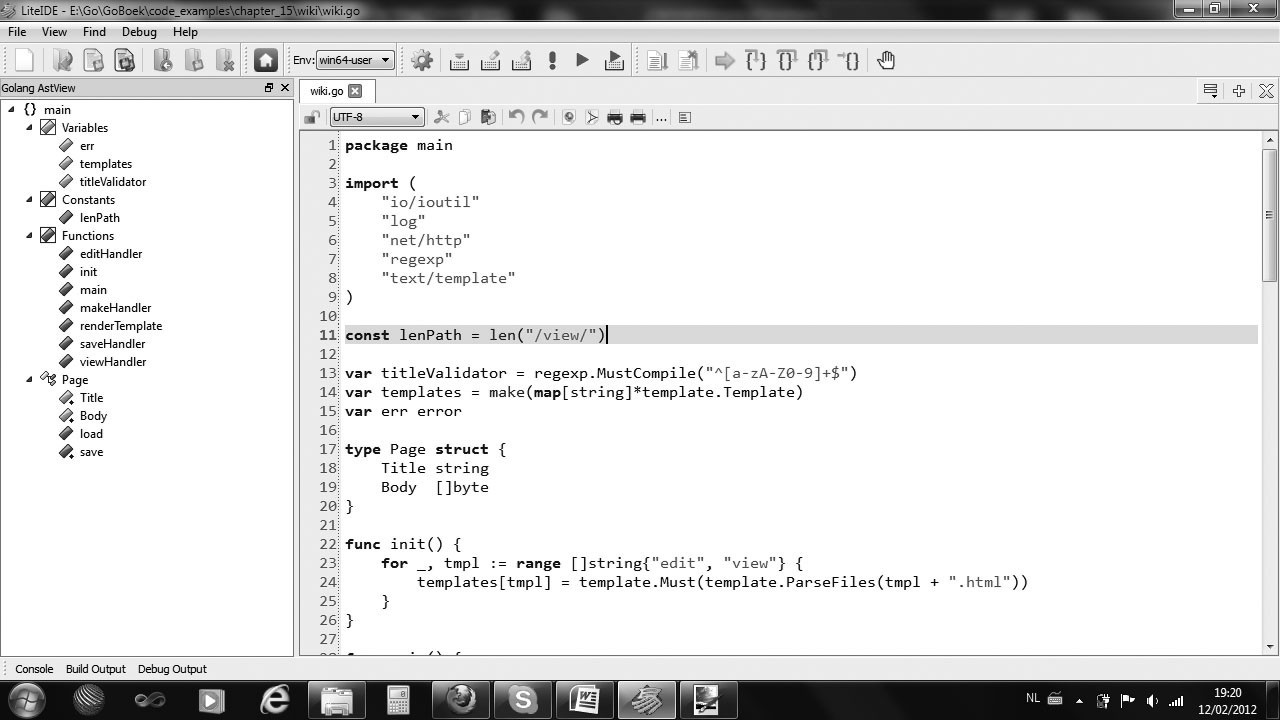The image size is (1280, 720).
Task: Float the Golang AstView panel
Action: pyautogui.click(x=269, y=88)
